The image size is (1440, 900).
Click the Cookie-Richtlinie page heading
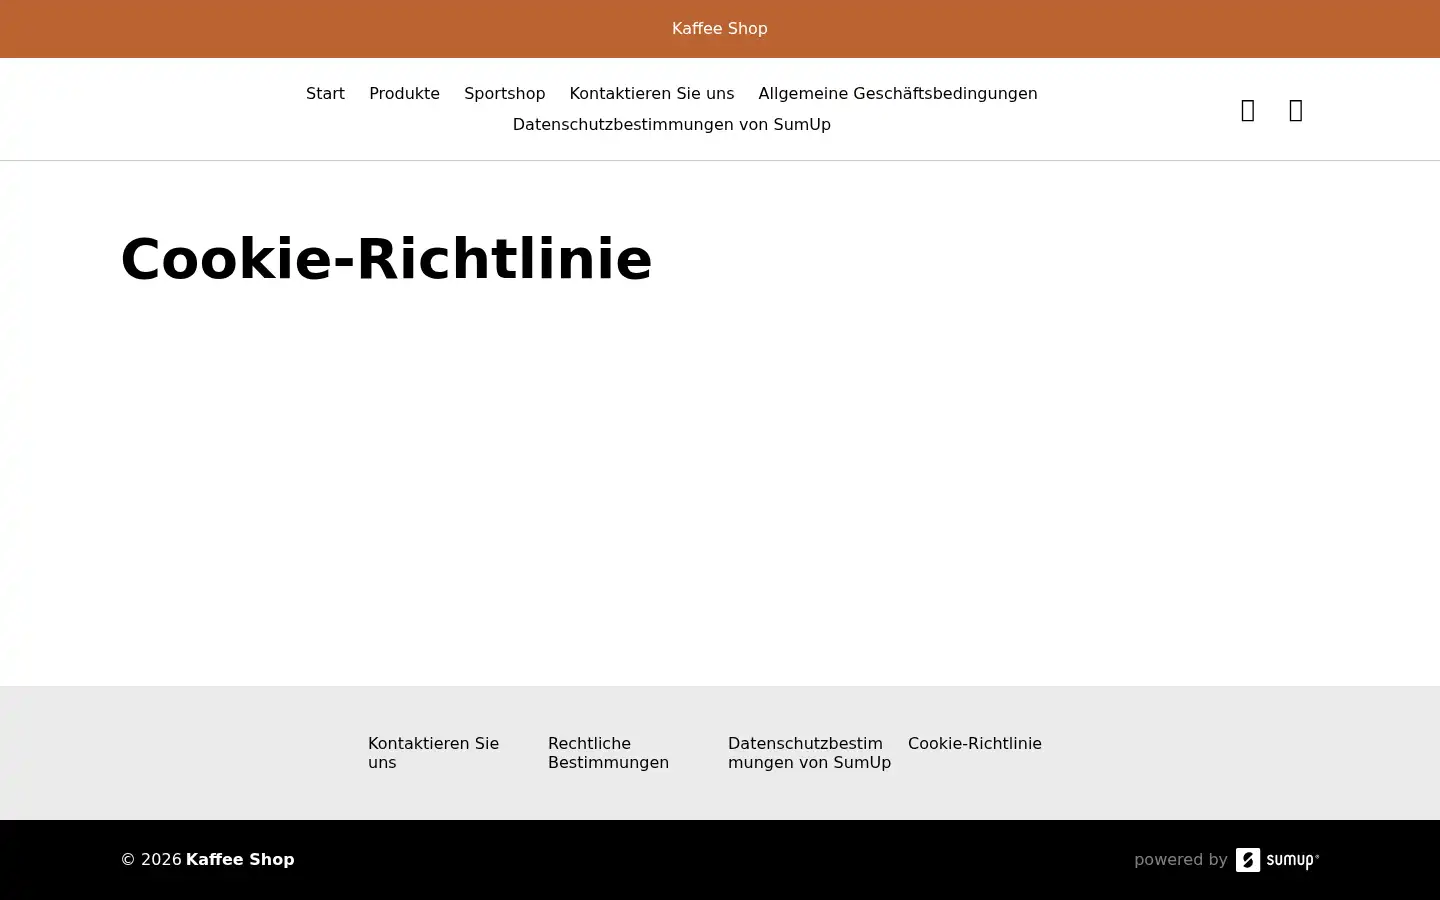(x=386, y=259)
